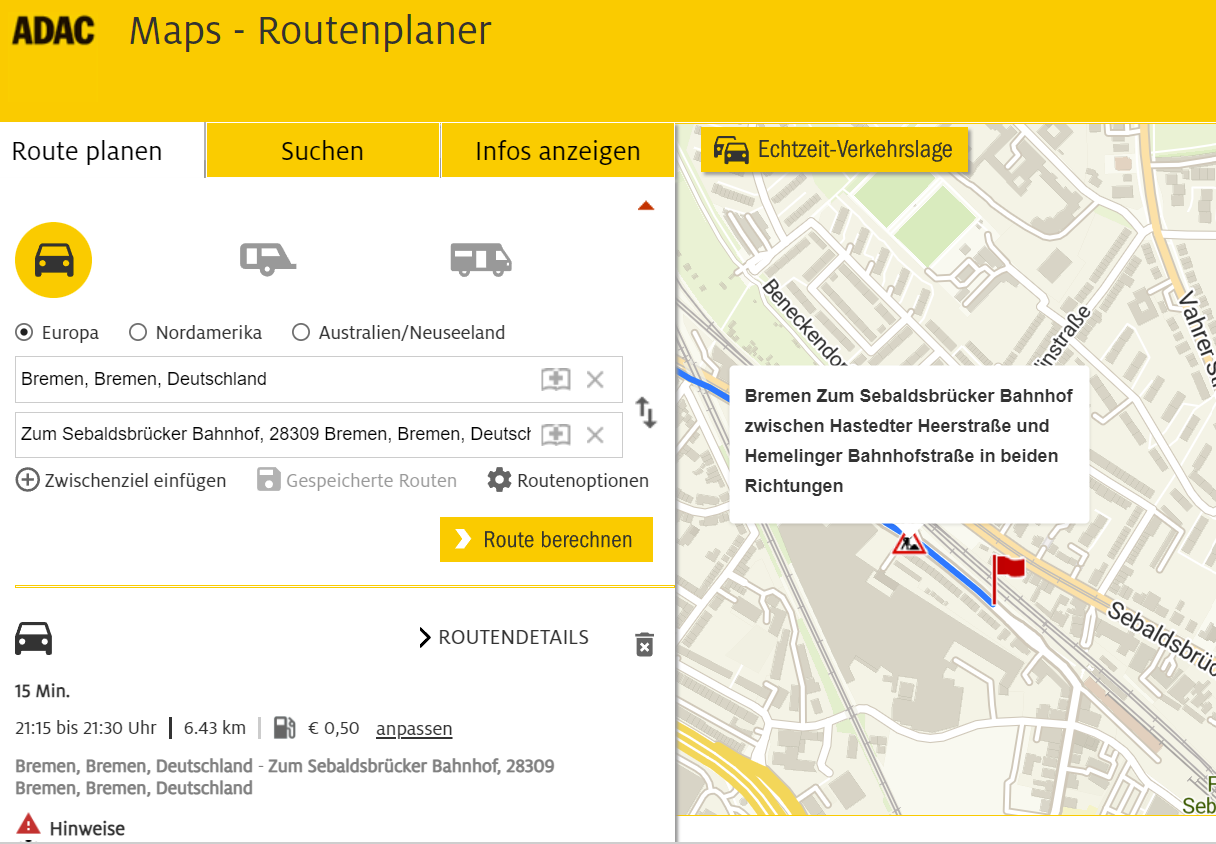Click the Maps - Routenplaner title
This screenshot has width=1216, height=844.
click(310, 31)
